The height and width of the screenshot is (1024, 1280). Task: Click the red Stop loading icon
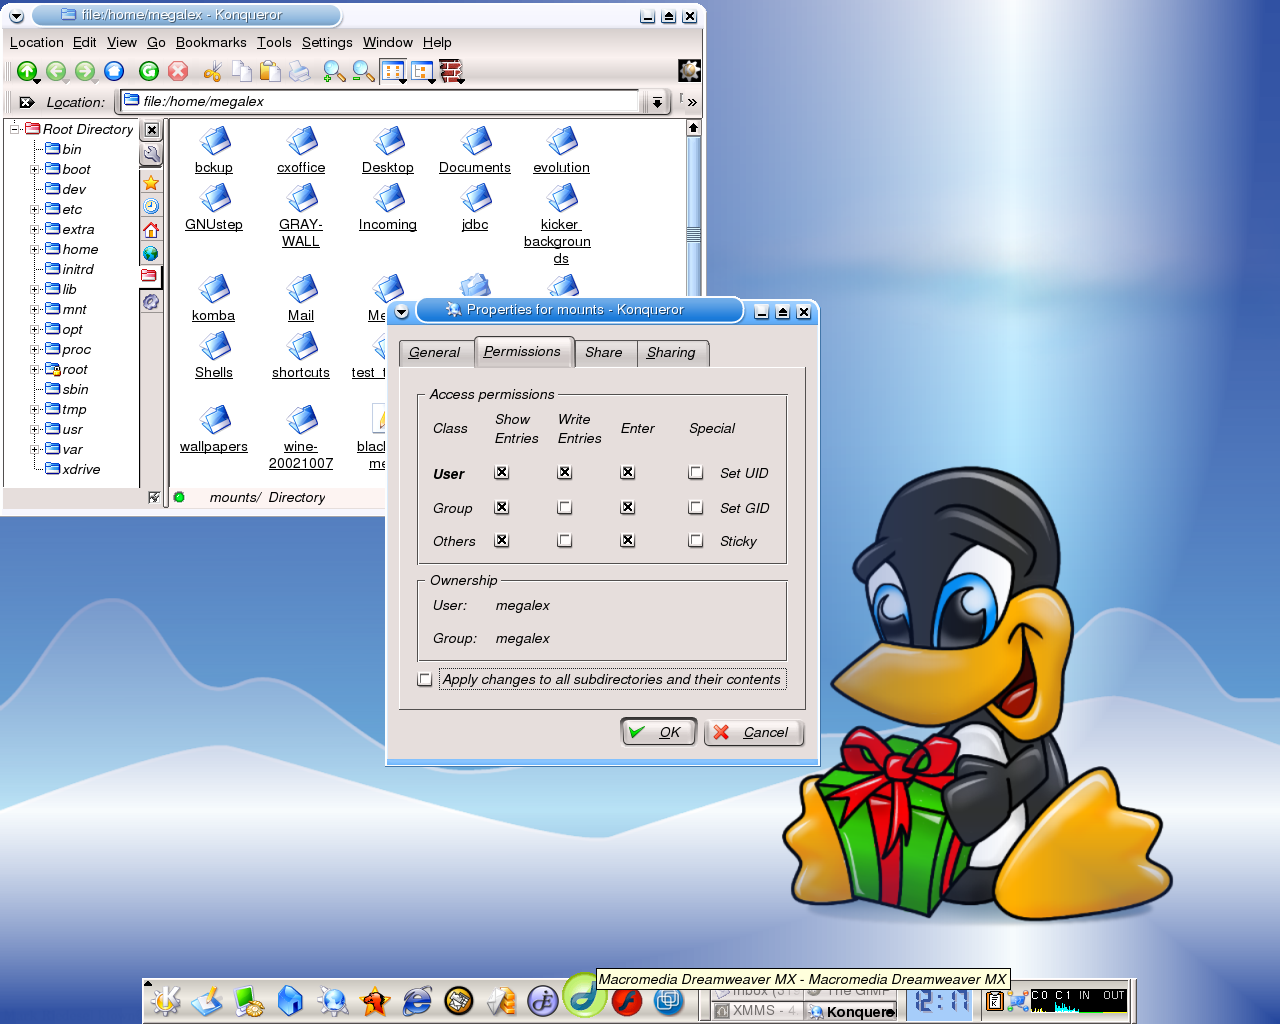tap(178, 71)
